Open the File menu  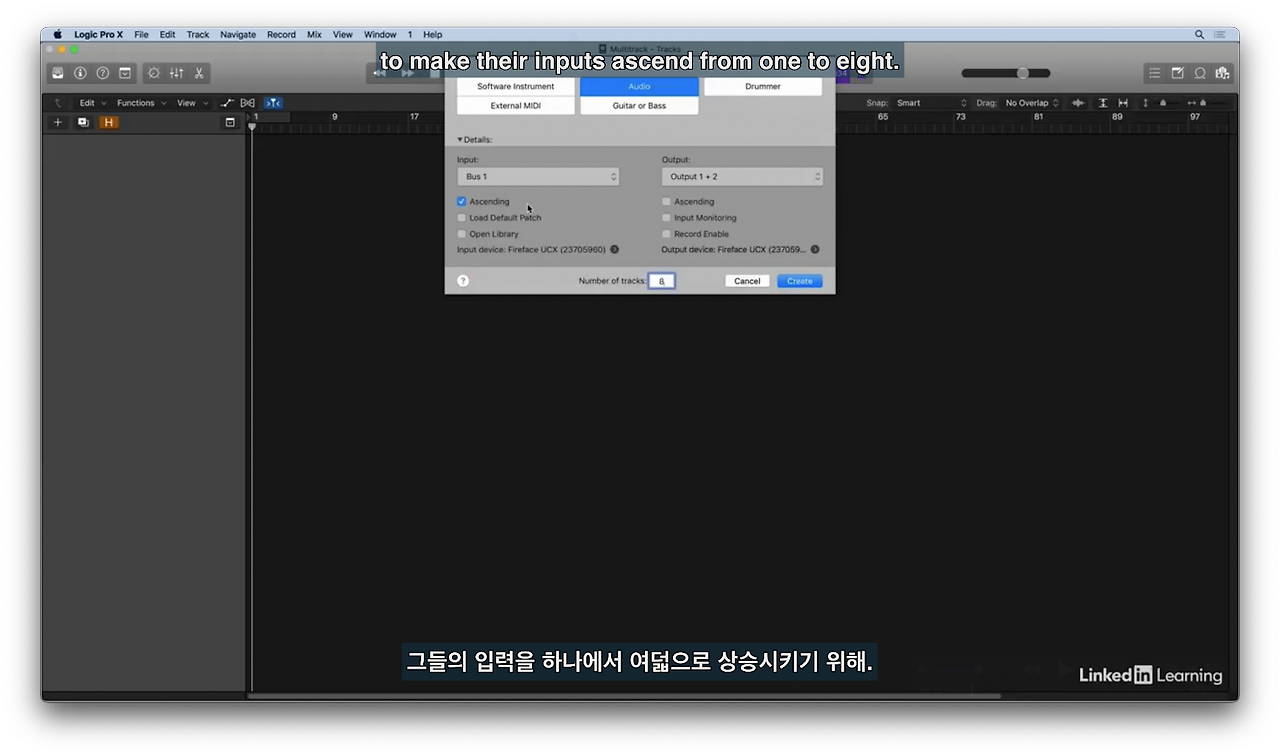(x=141, y=34)
